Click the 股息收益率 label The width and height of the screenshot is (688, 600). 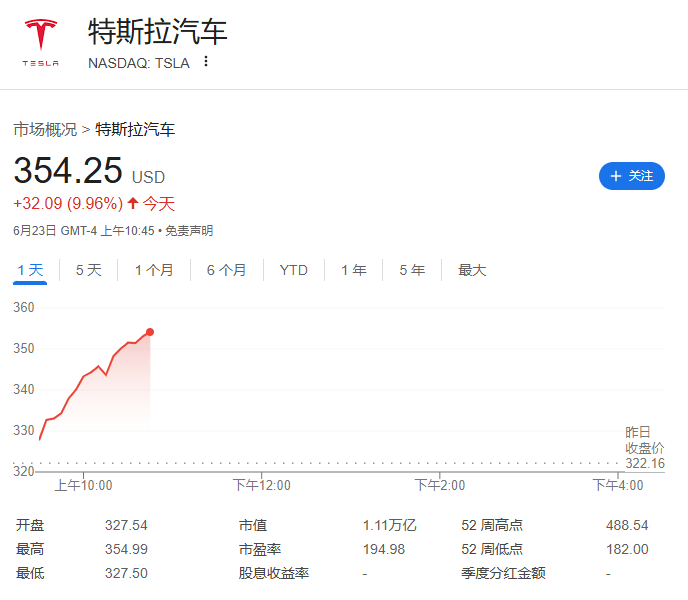[x=274, y=573]
